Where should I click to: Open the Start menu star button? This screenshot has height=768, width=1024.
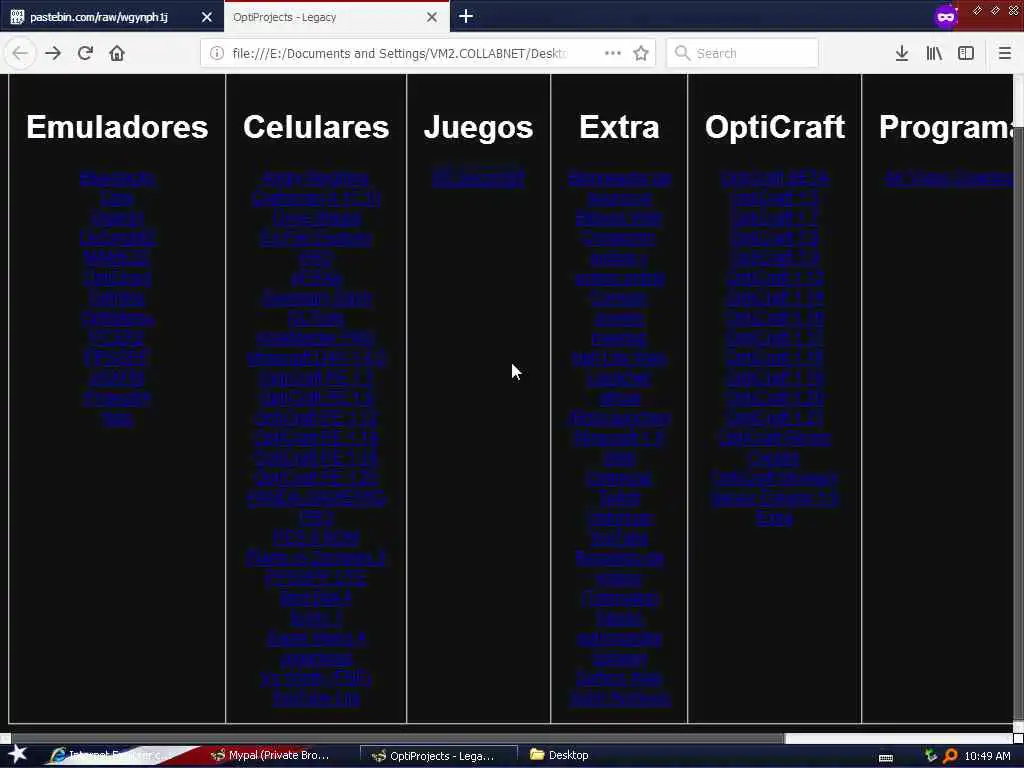point(17,754)
